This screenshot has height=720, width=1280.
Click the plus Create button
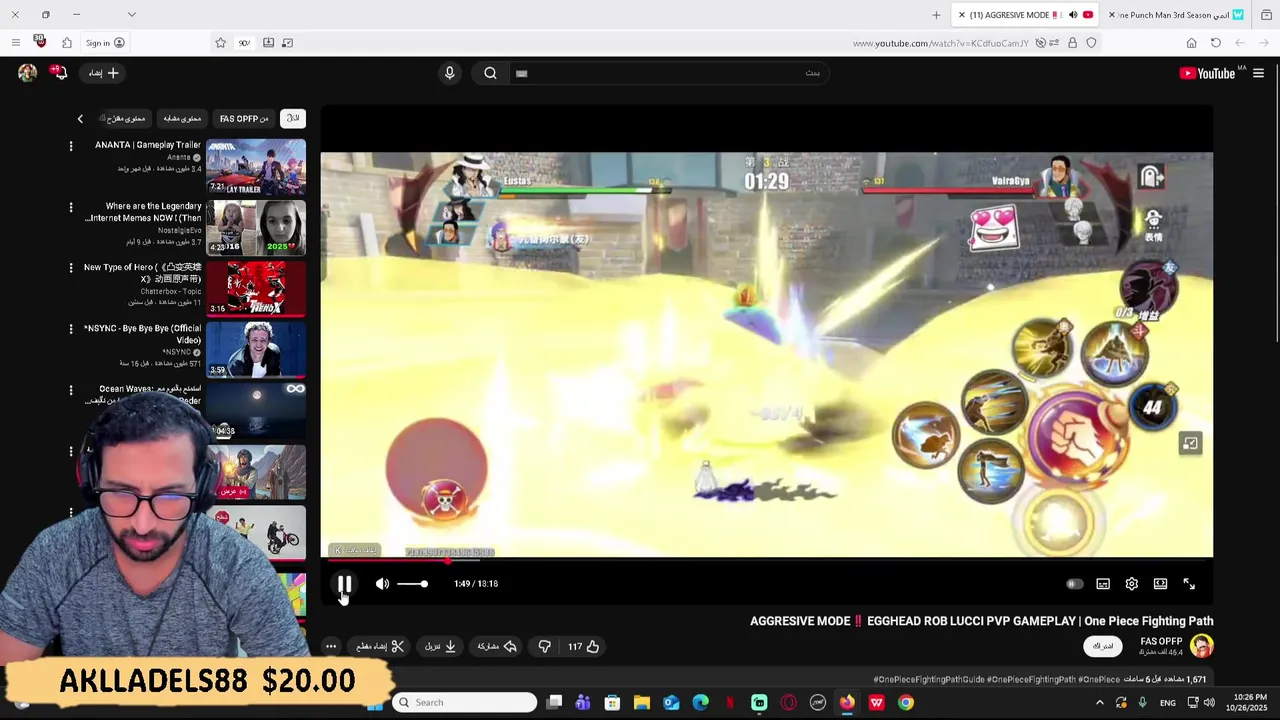click(104, 73)
